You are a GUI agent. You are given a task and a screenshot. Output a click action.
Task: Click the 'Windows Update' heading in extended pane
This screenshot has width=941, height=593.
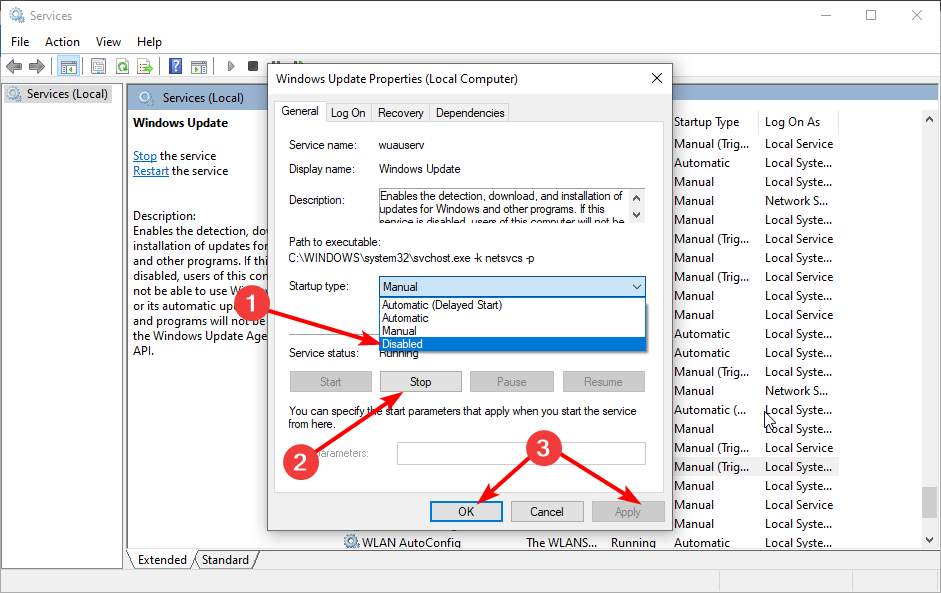coord(181,123)
